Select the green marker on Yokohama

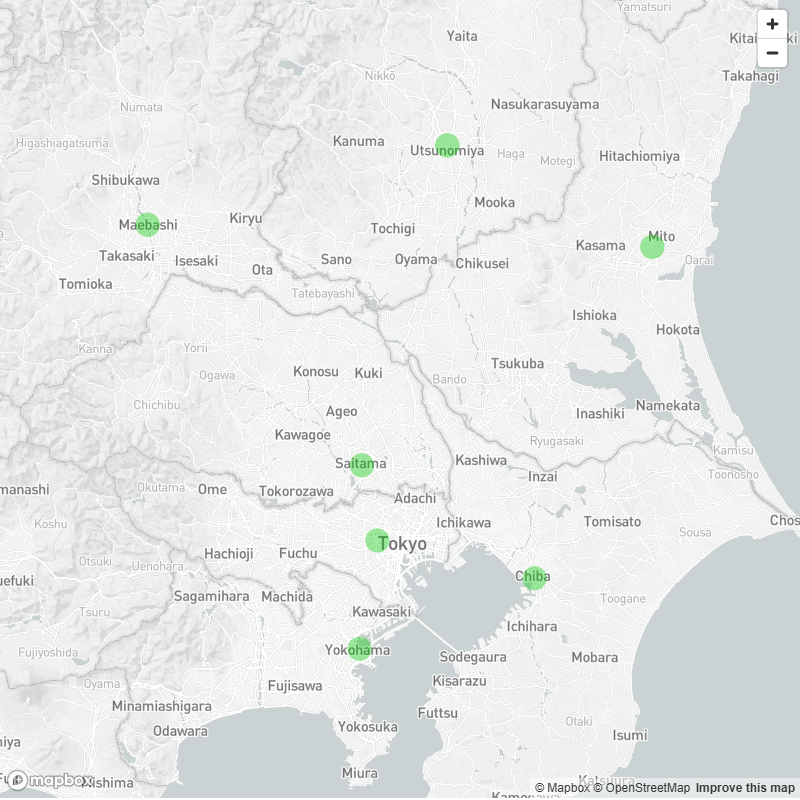[359, 648]
